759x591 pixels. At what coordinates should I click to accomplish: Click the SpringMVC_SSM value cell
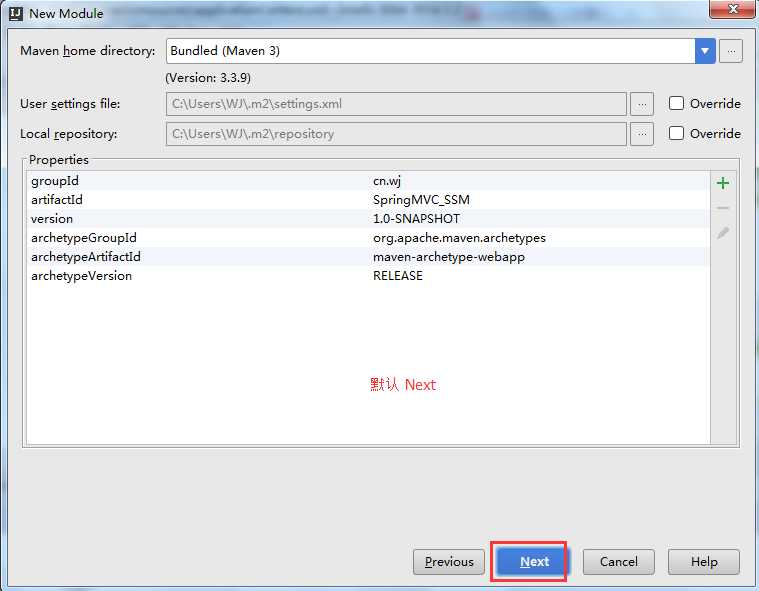point(421,200)
